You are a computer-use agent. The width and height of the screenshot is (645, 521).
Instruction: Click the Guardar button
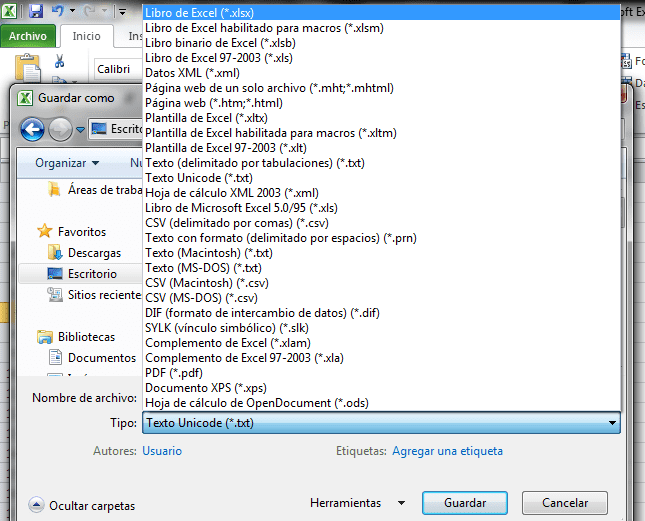(465, 503)
